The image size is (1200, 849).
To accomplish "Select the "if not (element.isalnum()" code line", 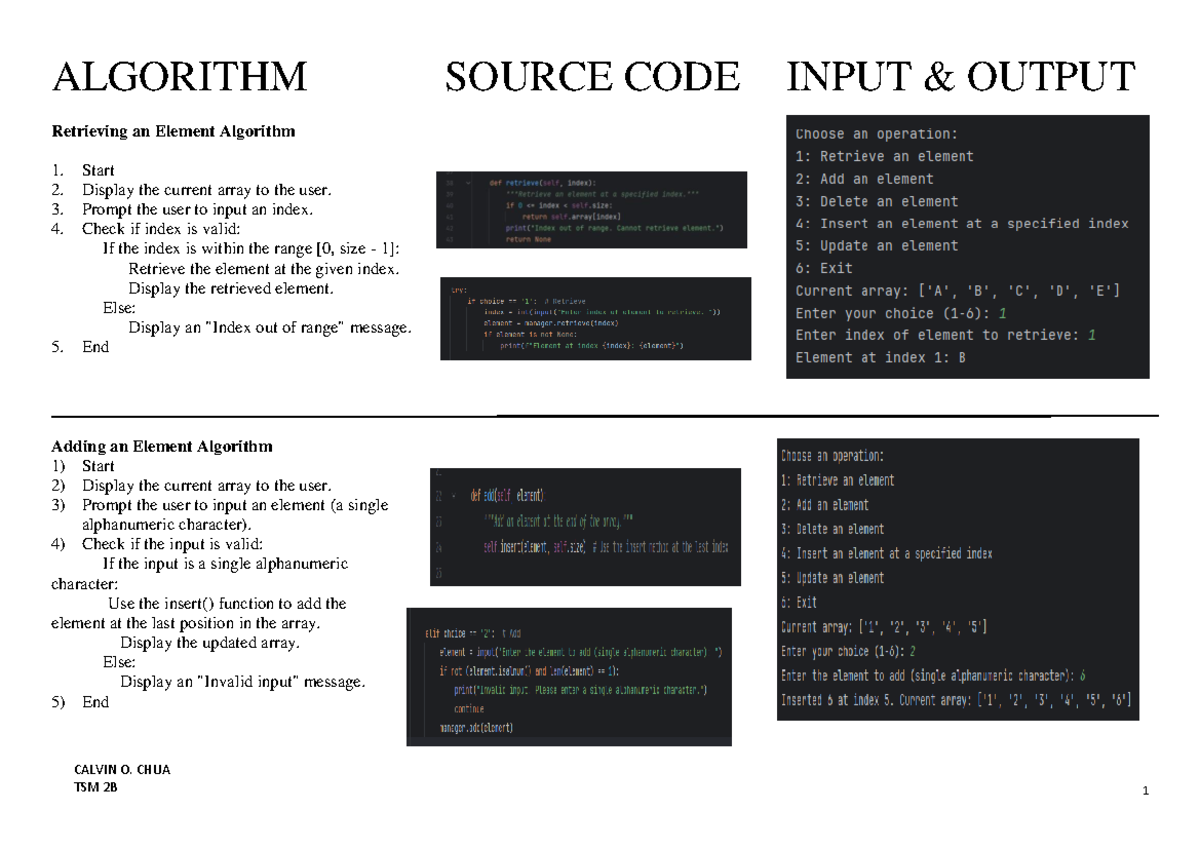I will pyautogui.click(x=529, y=671).
